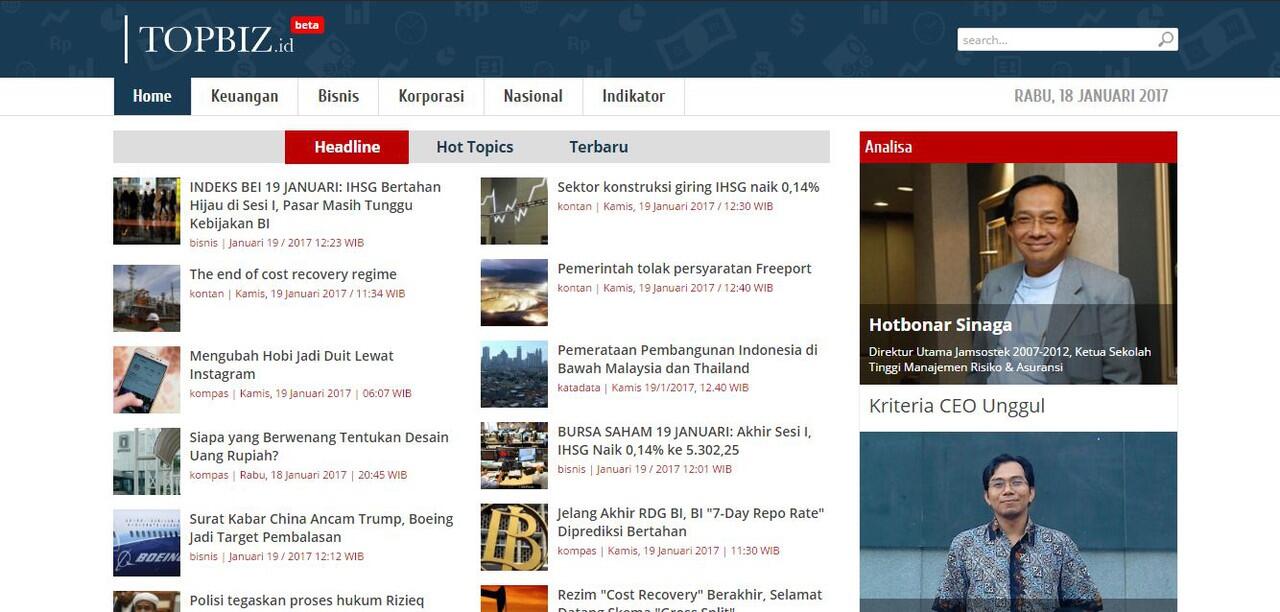Switch to the Hot Topics tab

click(475, 147)
